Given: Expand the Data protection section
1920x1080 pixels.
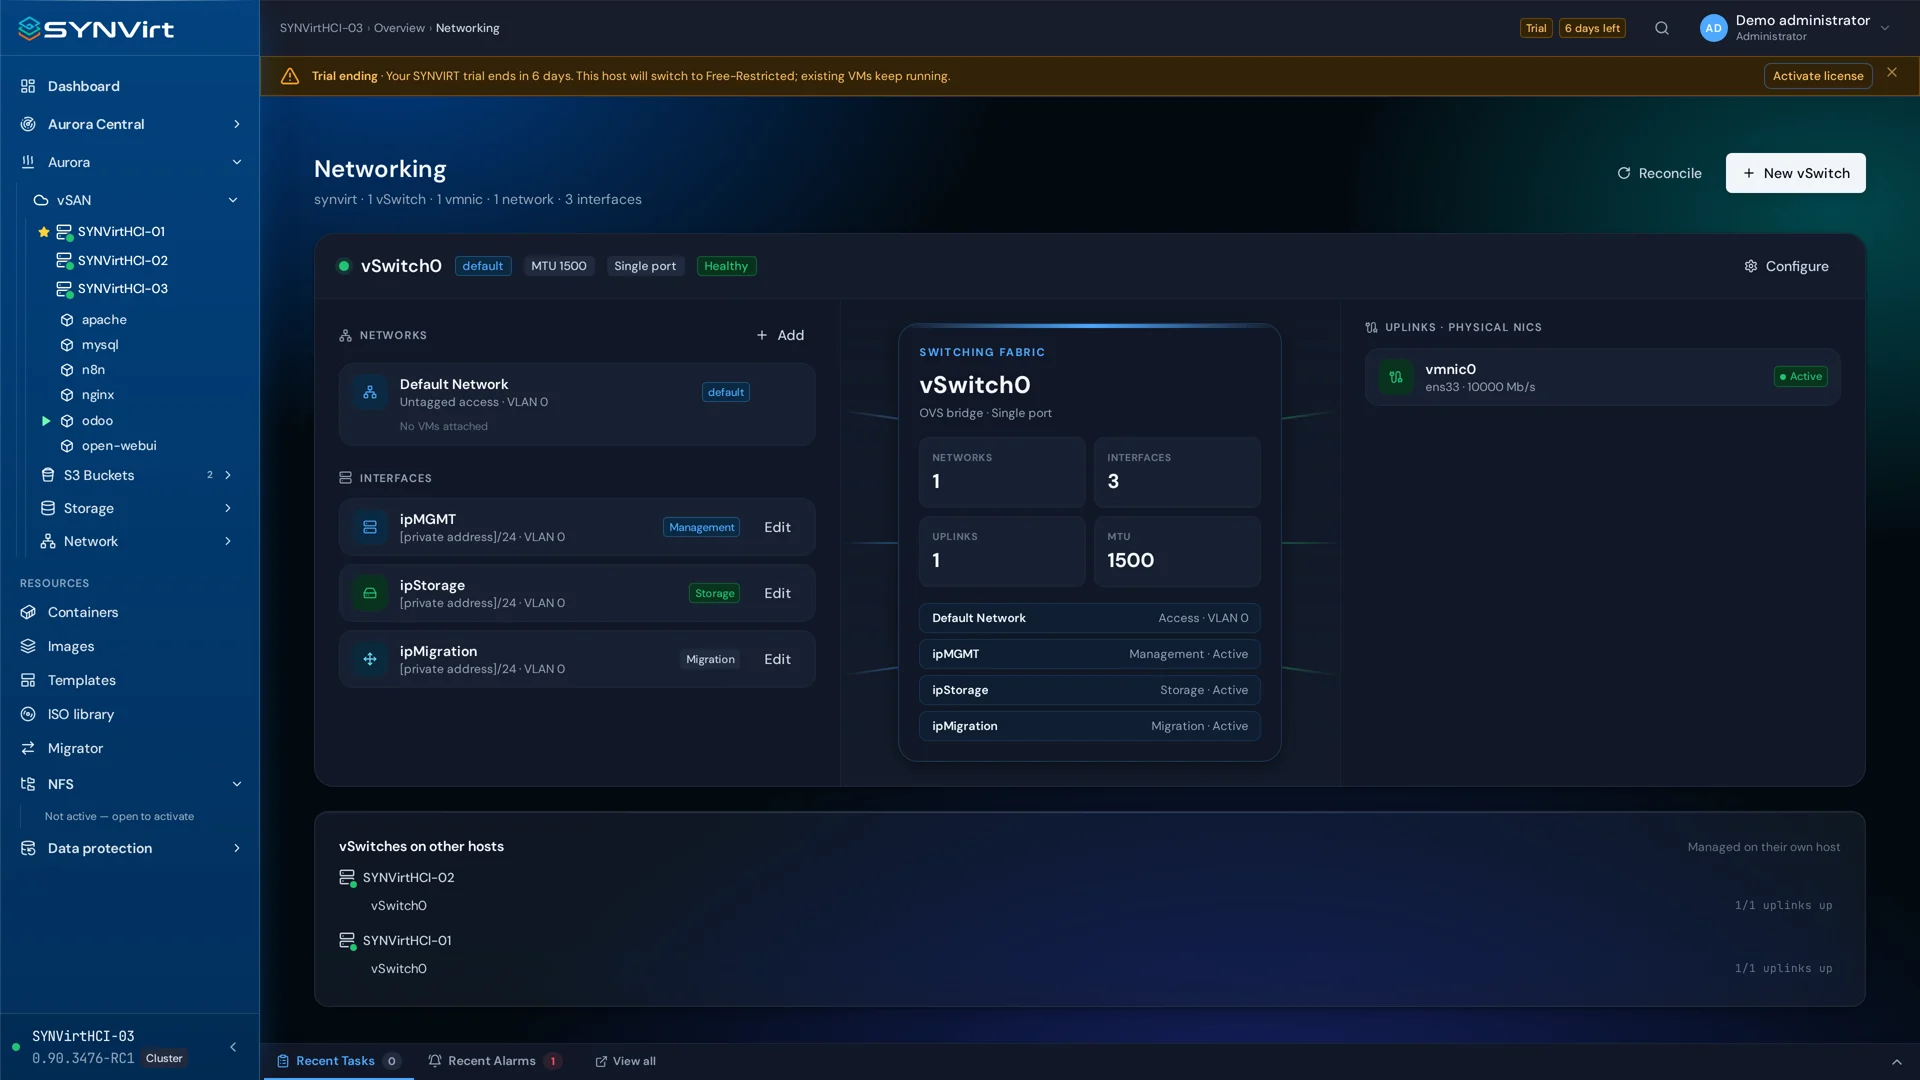Looking at the screenshot, I should pos(237,848).
